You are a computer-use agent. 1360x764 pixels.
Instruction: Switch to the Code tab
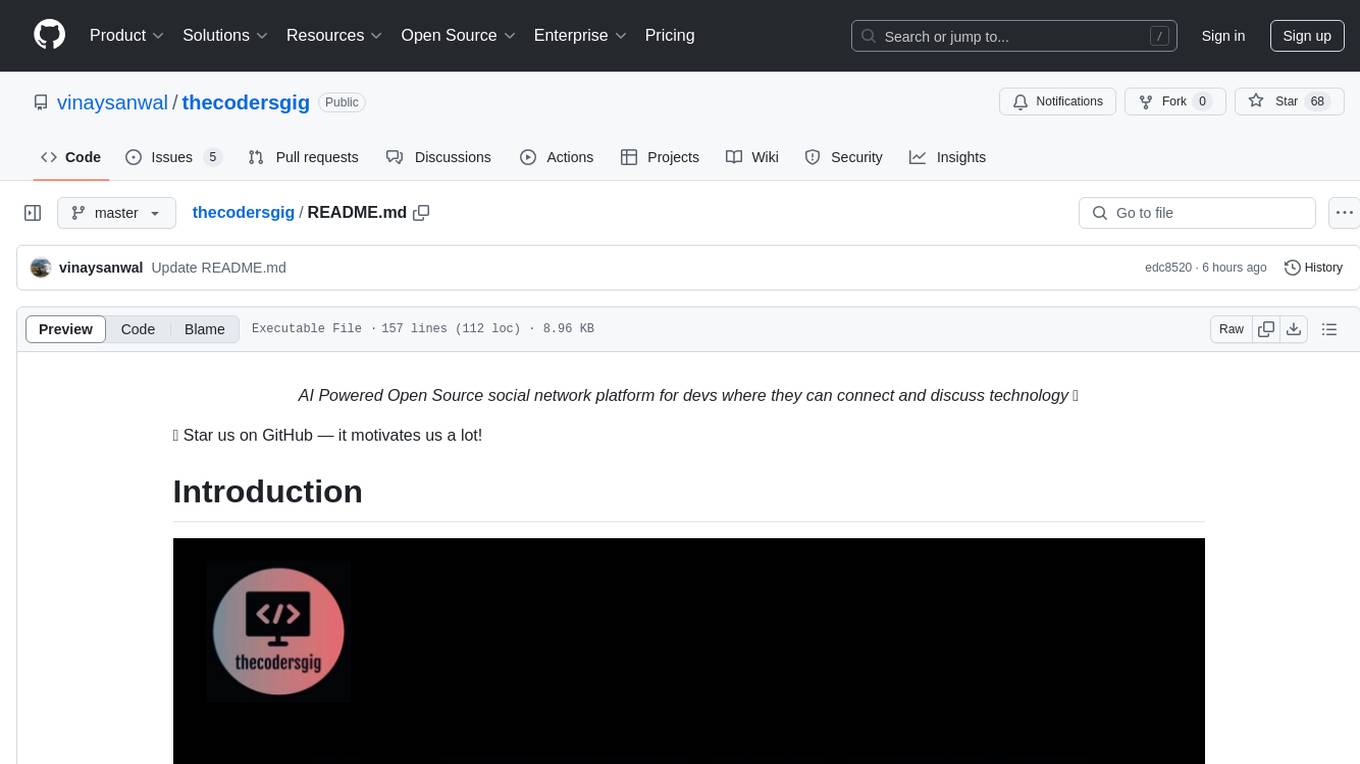[x=71, y=157]
